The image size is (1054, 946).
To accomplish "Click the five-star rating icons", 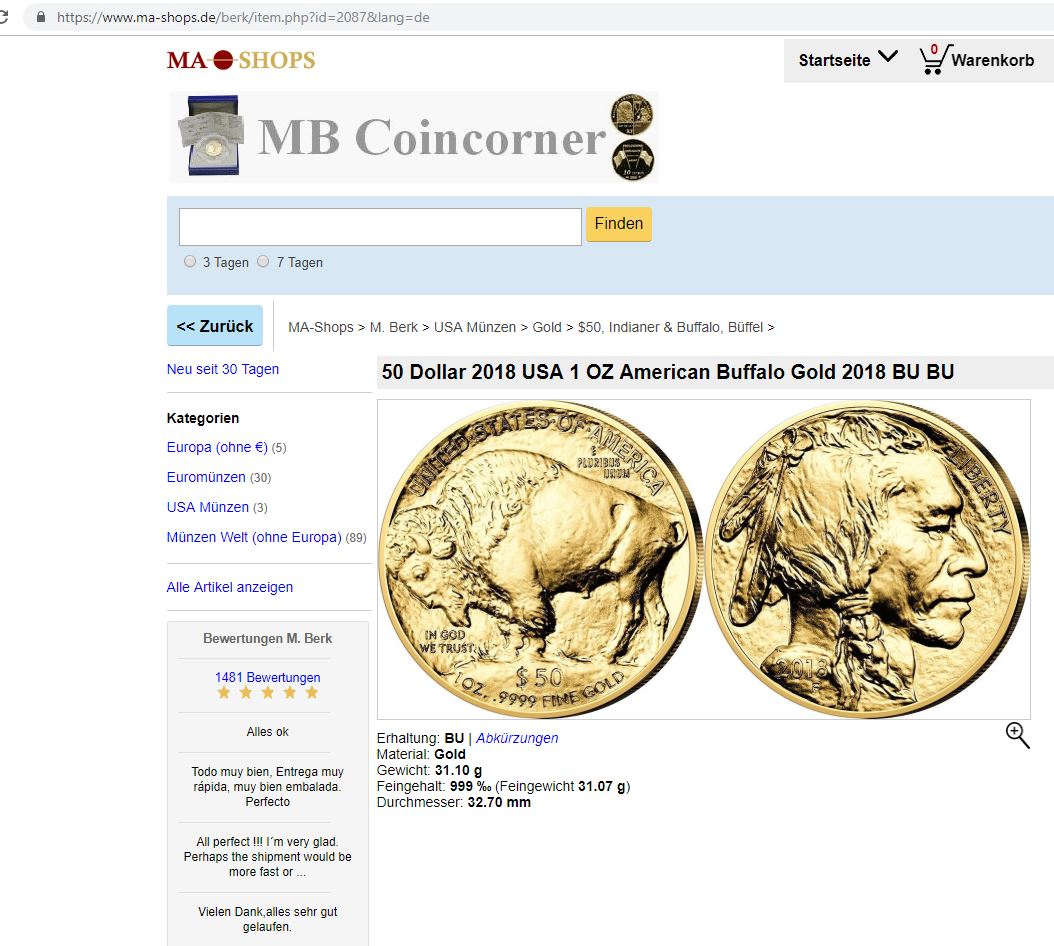I will click(268, 693).
